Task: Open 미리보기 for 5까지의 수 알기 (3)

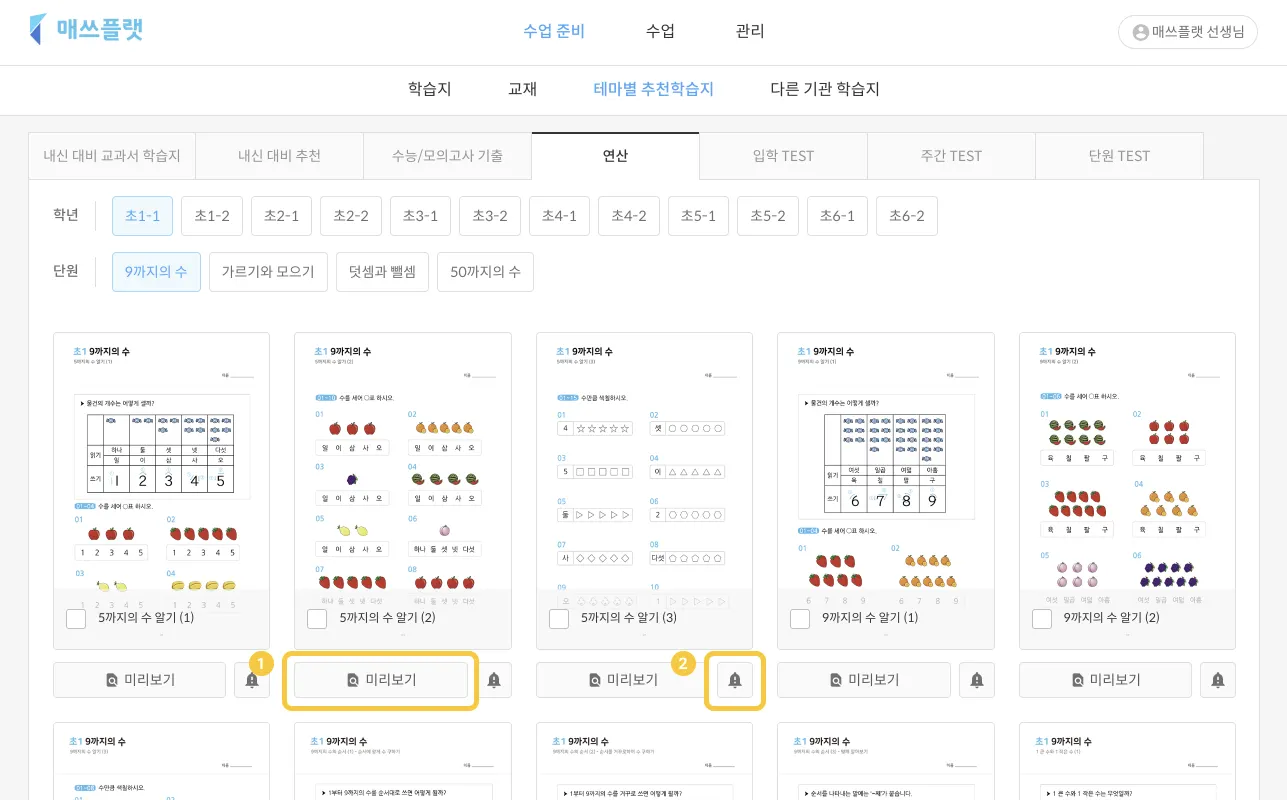Action: (622, 680)
